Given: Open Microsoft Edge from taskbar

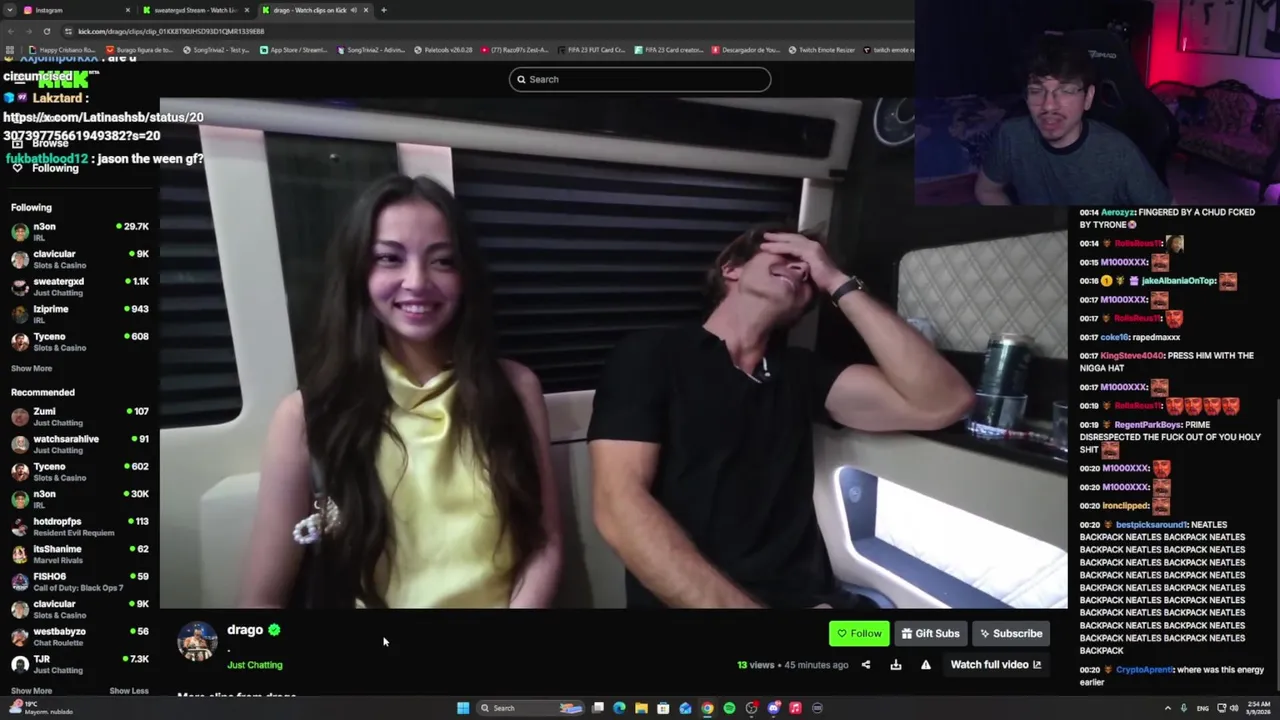Looking at the screenshot, I should (619, 708).
